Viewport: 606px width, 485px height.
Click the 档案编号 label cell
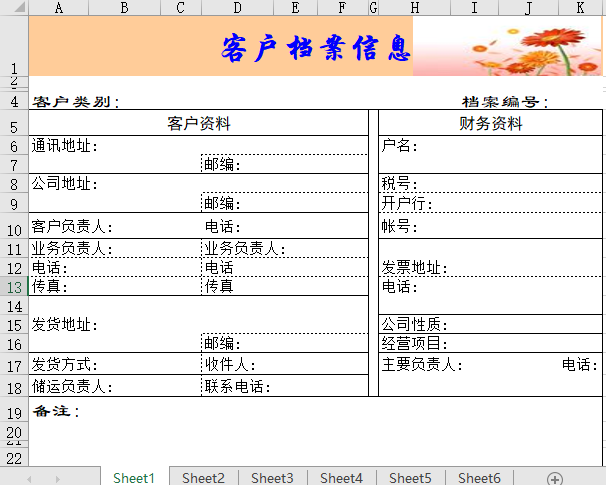pyautogui.click(x=505, y=102)
